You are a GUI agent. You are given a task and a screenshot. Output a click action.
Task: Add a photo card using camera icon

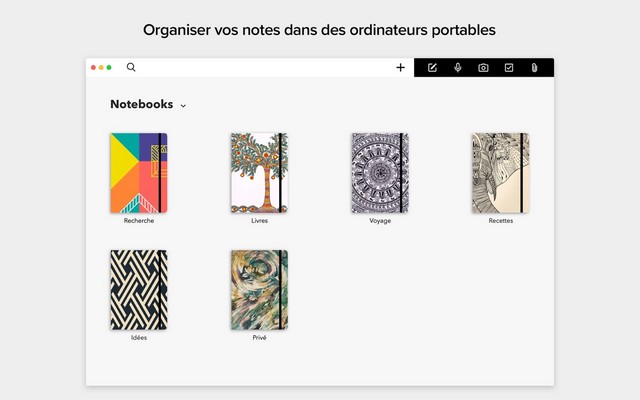[483, 68]
